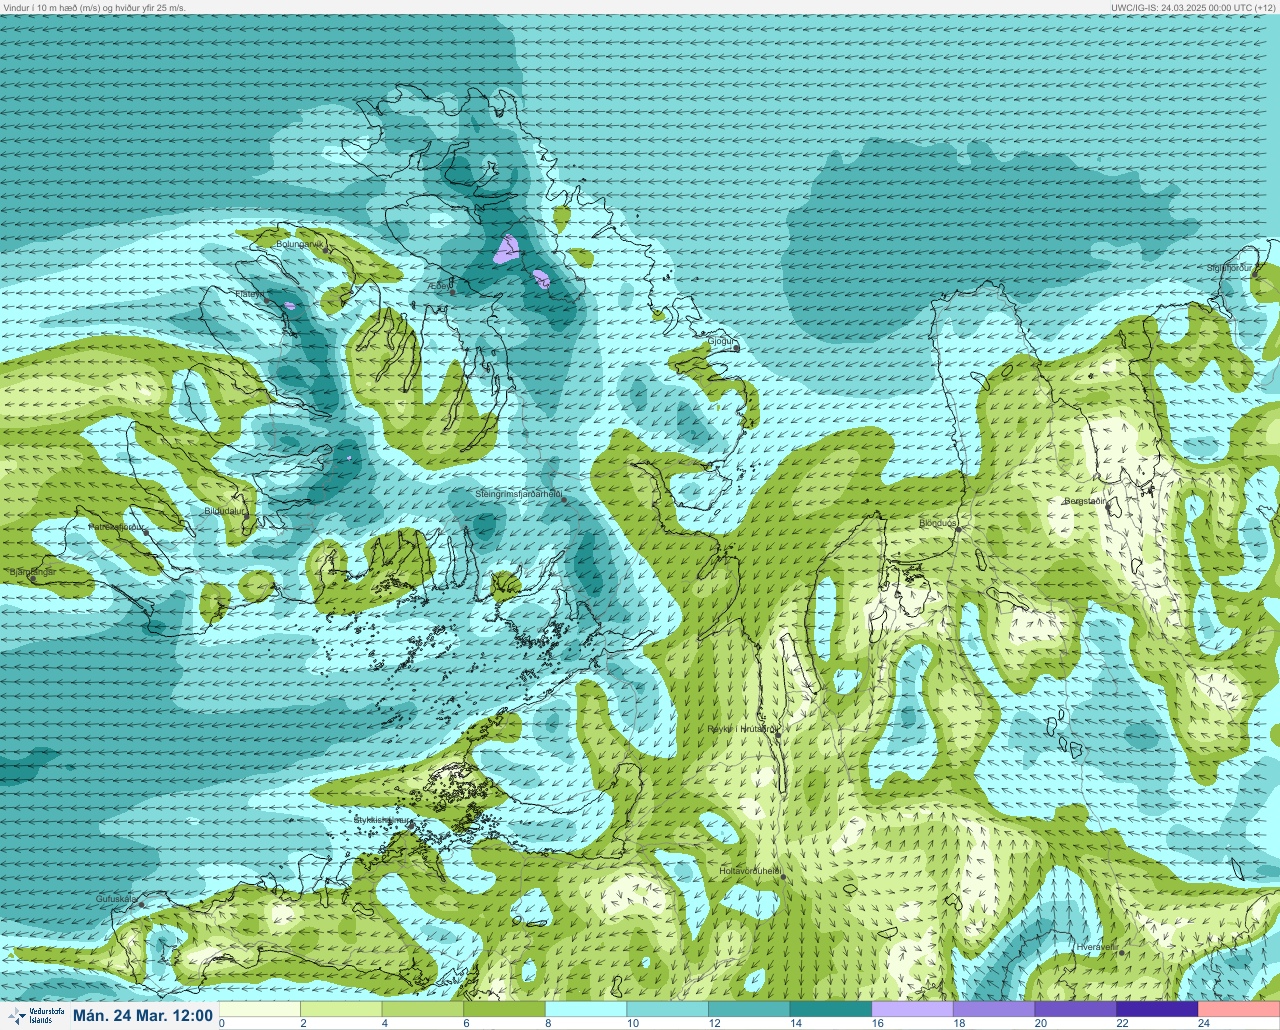
Task: Click the Siglufjörður station label
Action: 1229,268
